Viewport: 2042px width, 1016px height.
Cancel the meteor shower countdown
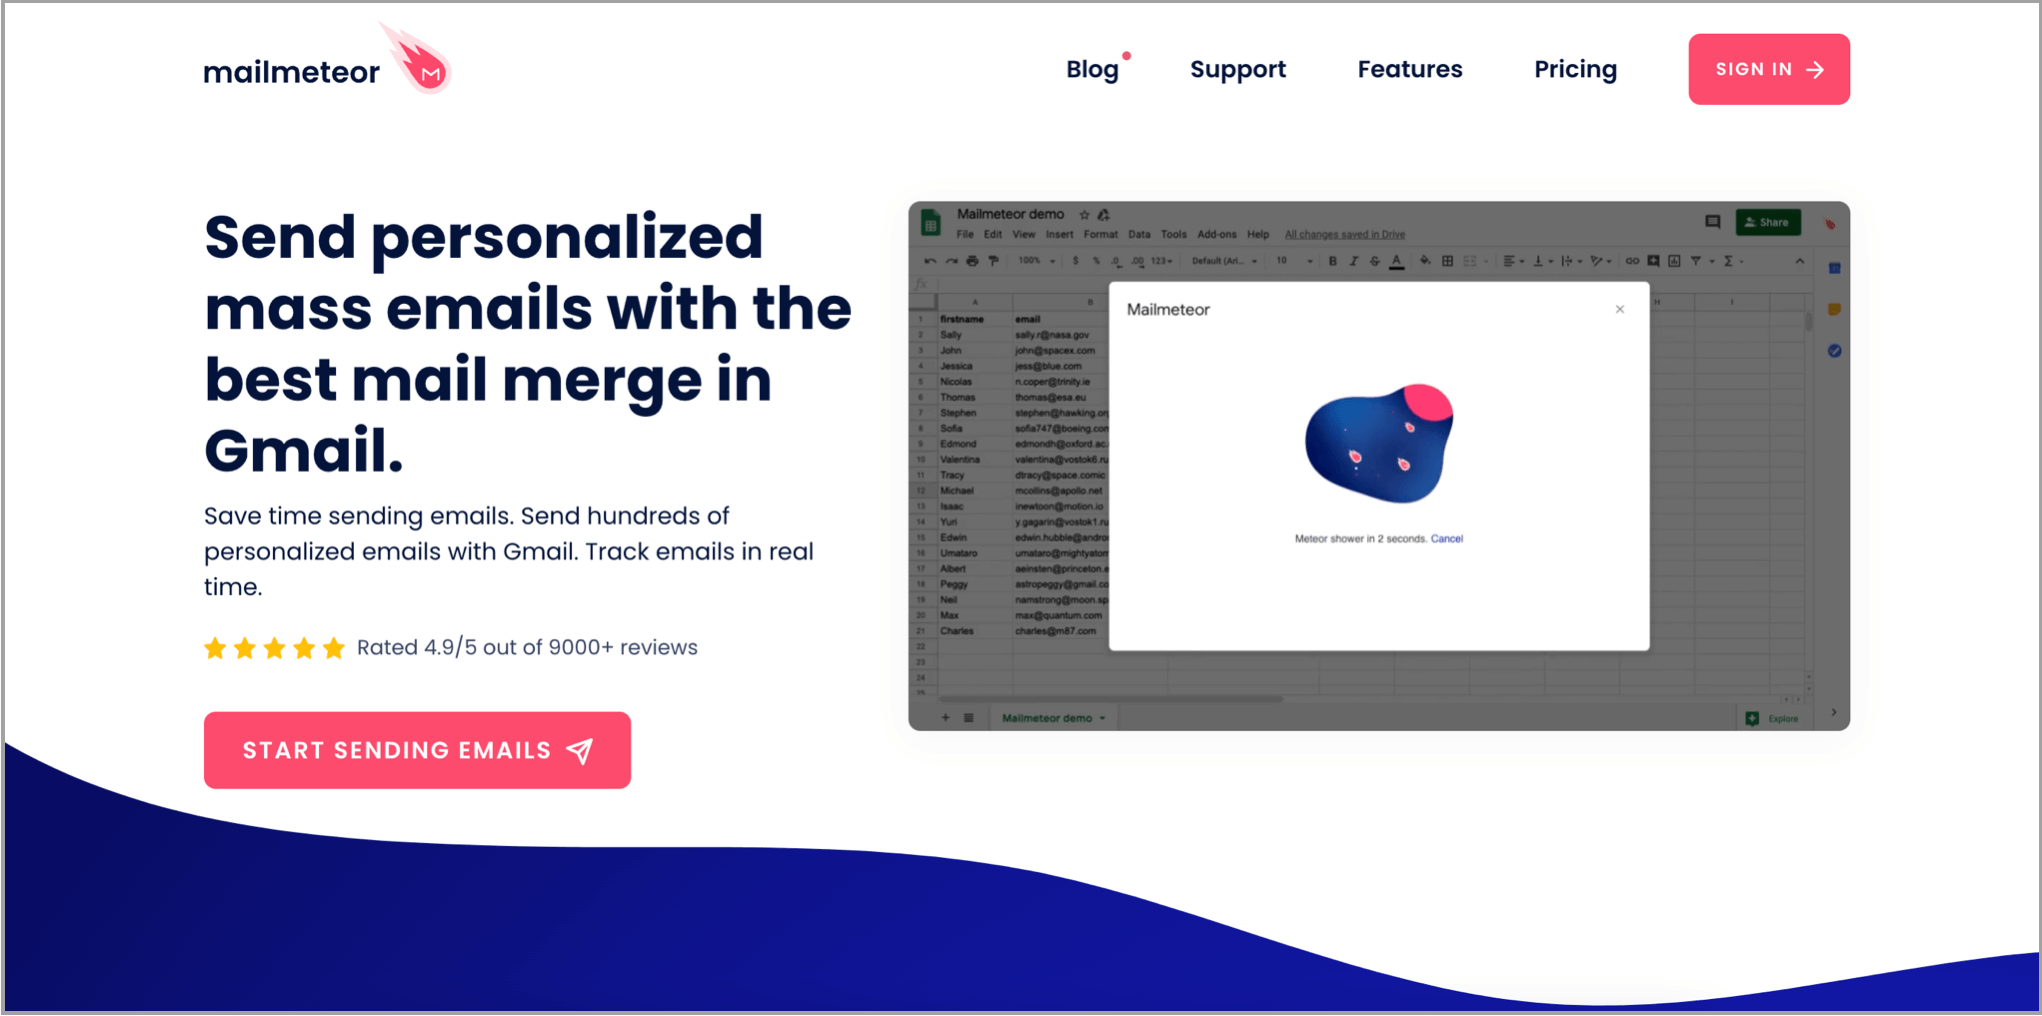click(x=1446, y=539)
